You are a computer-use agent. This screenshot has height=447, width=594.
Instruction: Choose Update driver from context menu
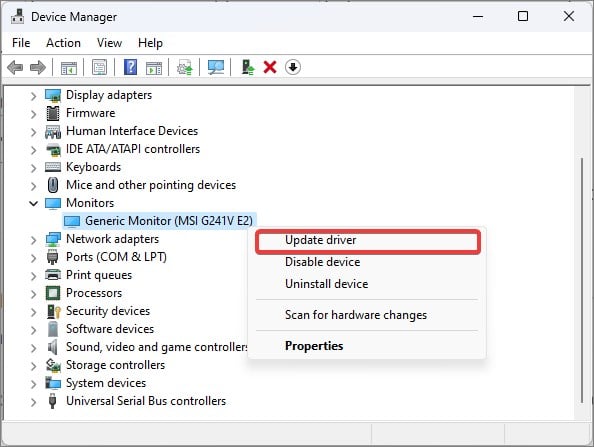(x=367, y=241)
